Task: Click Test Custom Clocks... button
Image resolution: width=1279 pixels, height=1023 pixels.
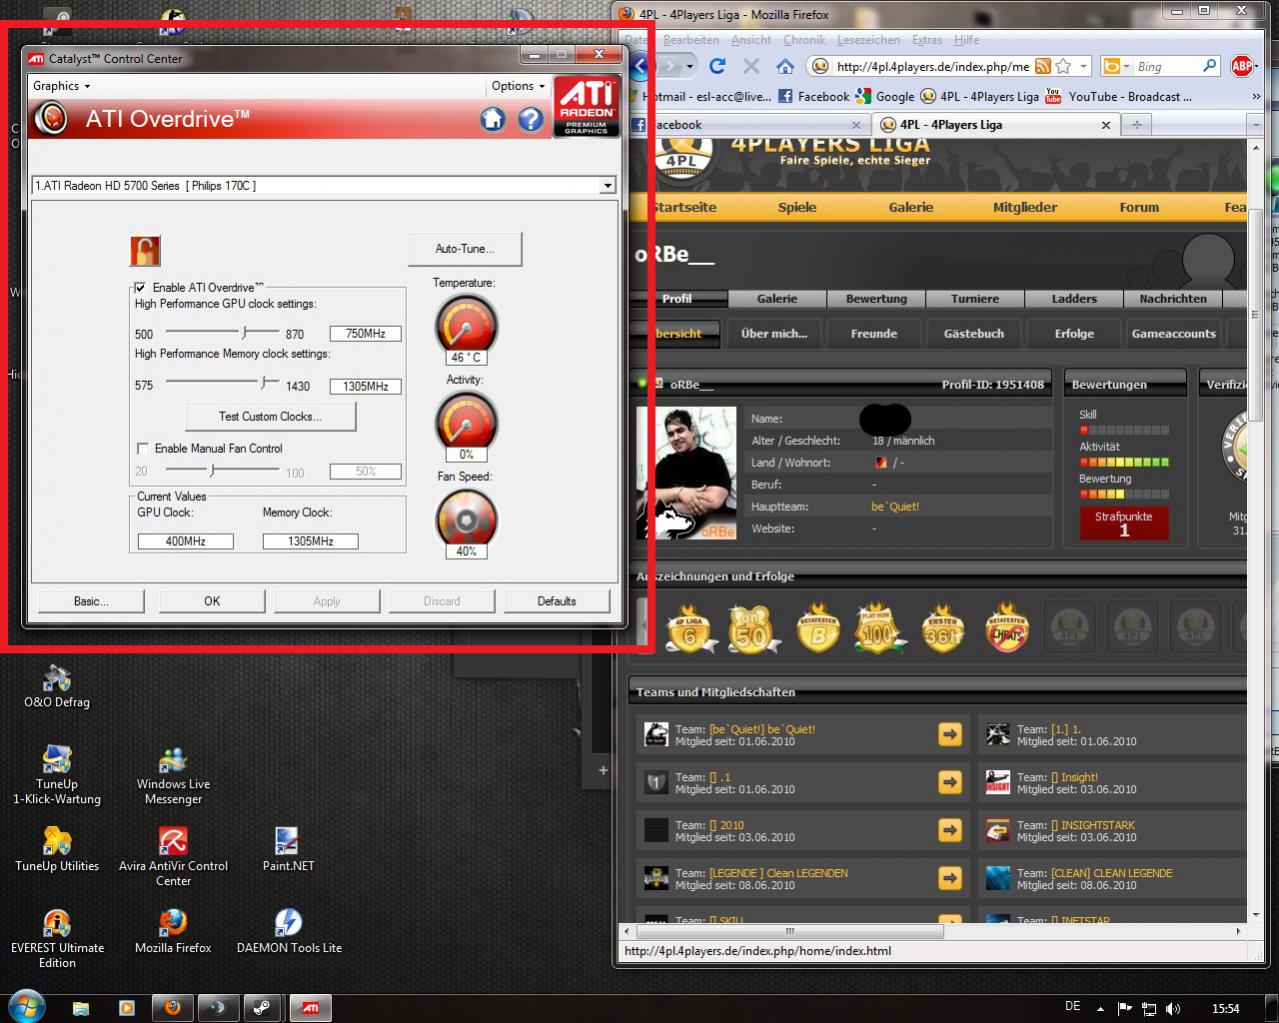Action: click(270, 417)
